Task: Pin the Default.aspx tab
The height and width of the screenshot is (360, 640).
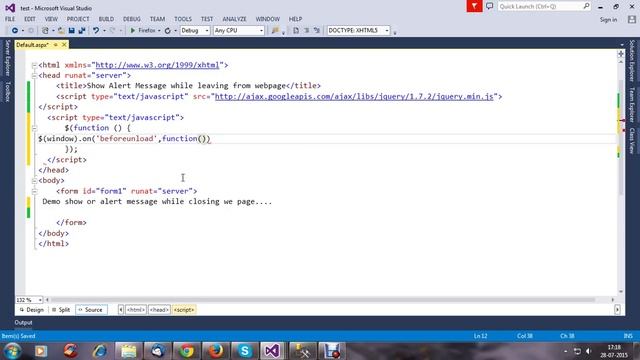Action: (x=56, y=44)
